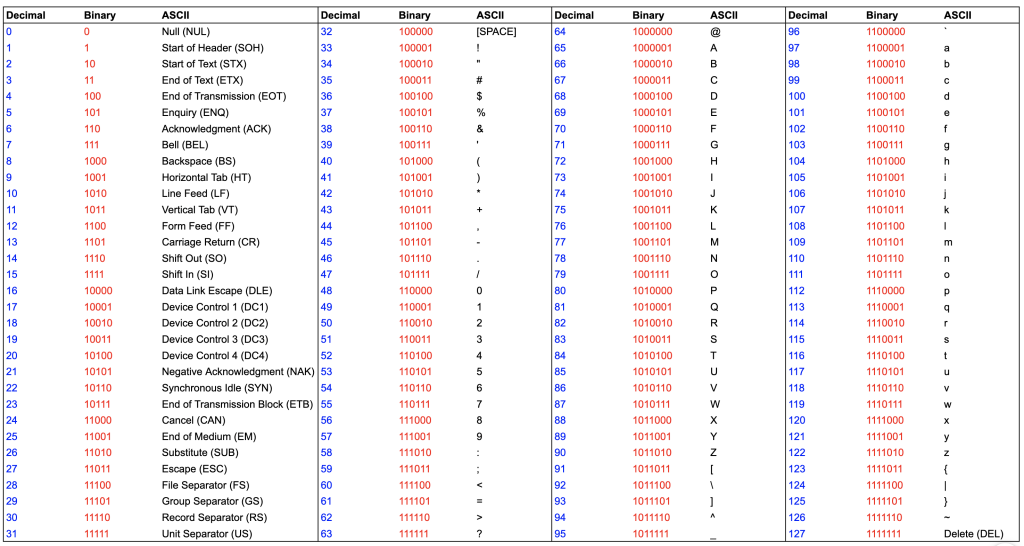
Task: Select the "Delete (DEL)" cell
Action: [976, 534]
